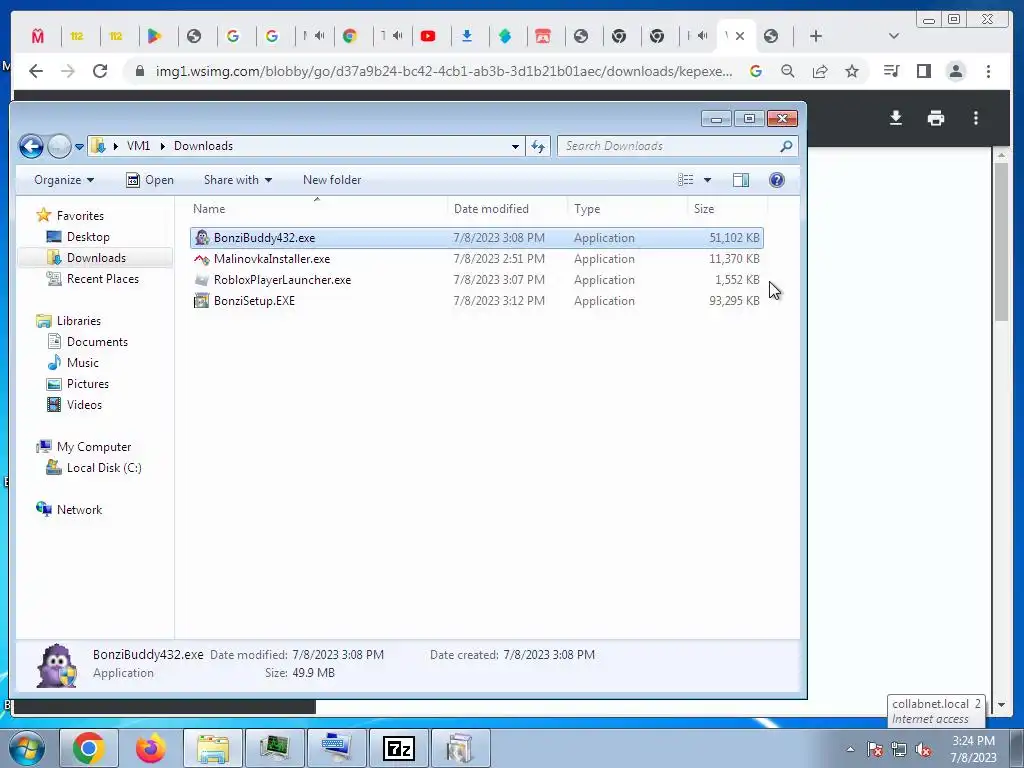
Task: Open the recent locations arrow beside Forward
Action: [79, 146]
